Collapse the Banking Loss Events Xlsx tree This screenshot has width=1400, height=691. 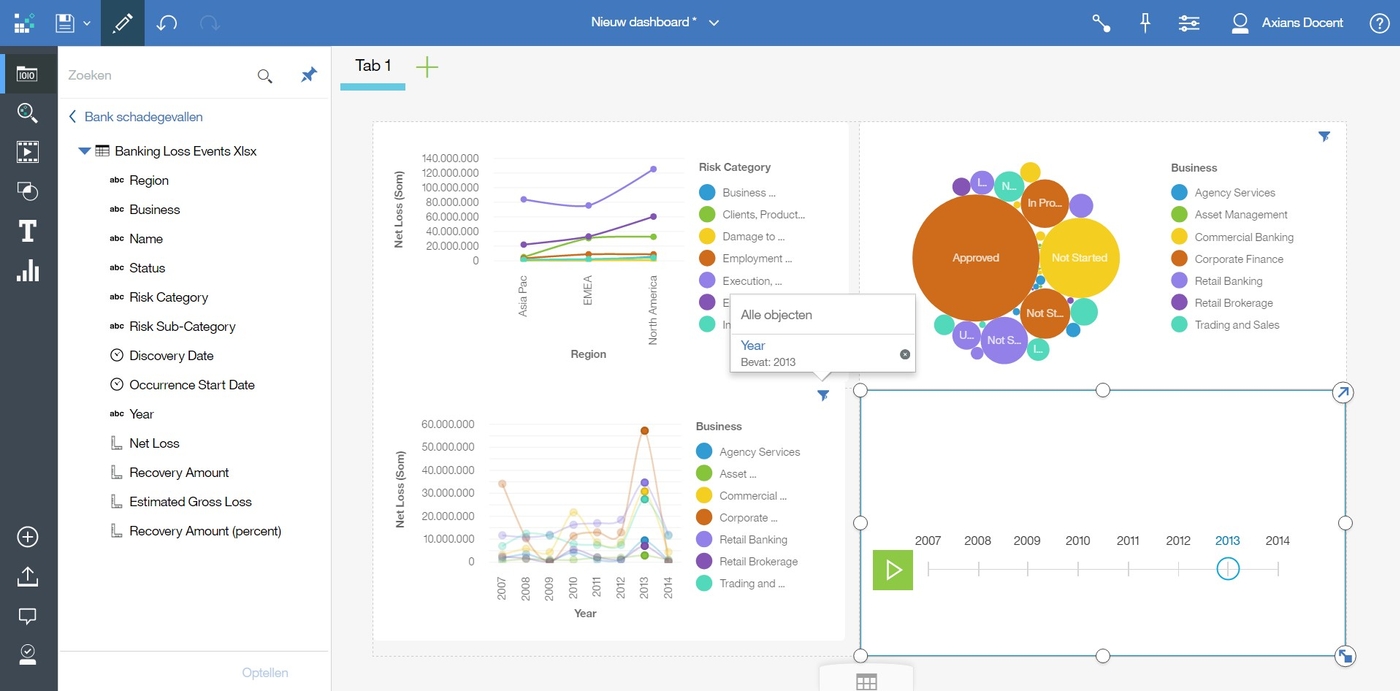(x=84, y=151)
